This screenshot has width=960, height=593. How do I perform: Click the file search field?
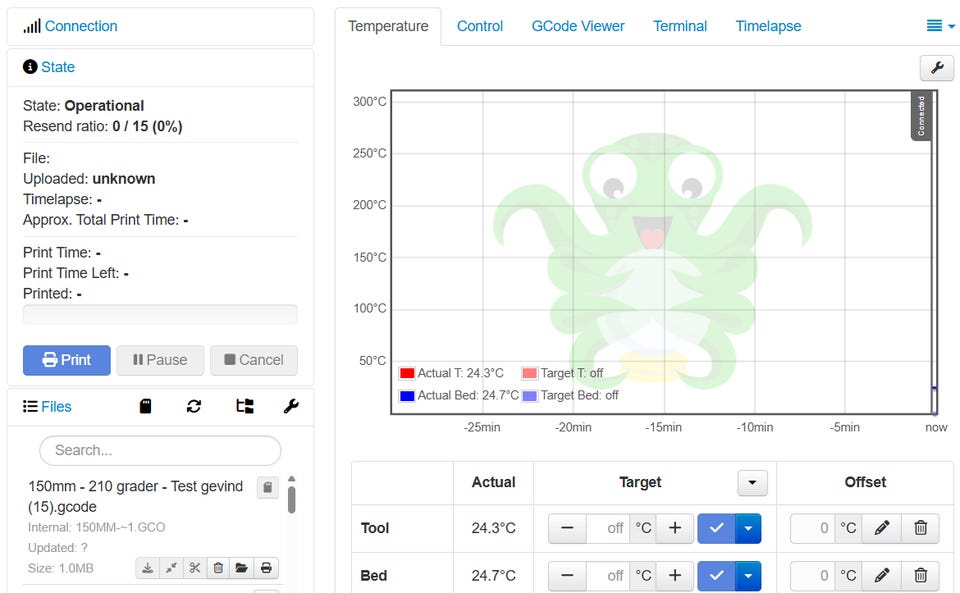(x=160, y=450)
